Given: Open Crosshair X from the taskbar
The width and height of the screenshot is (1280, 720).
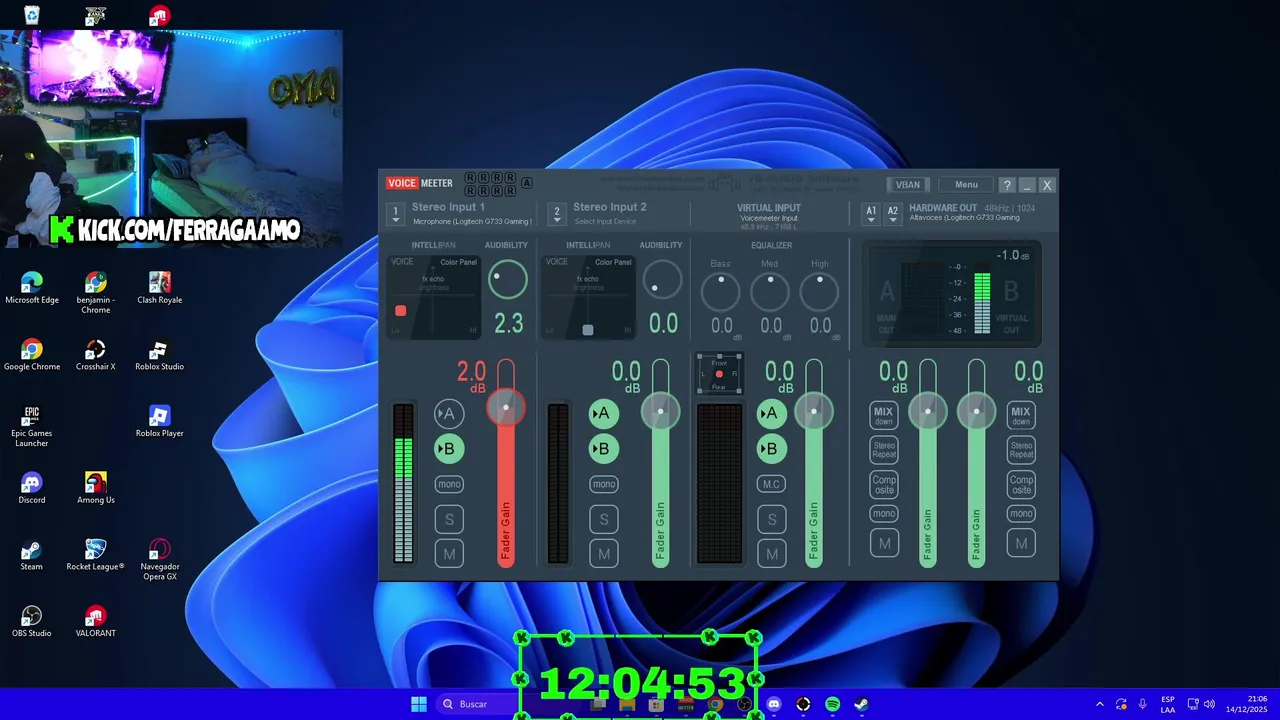Looking at the screenshot, I should 803,704.
